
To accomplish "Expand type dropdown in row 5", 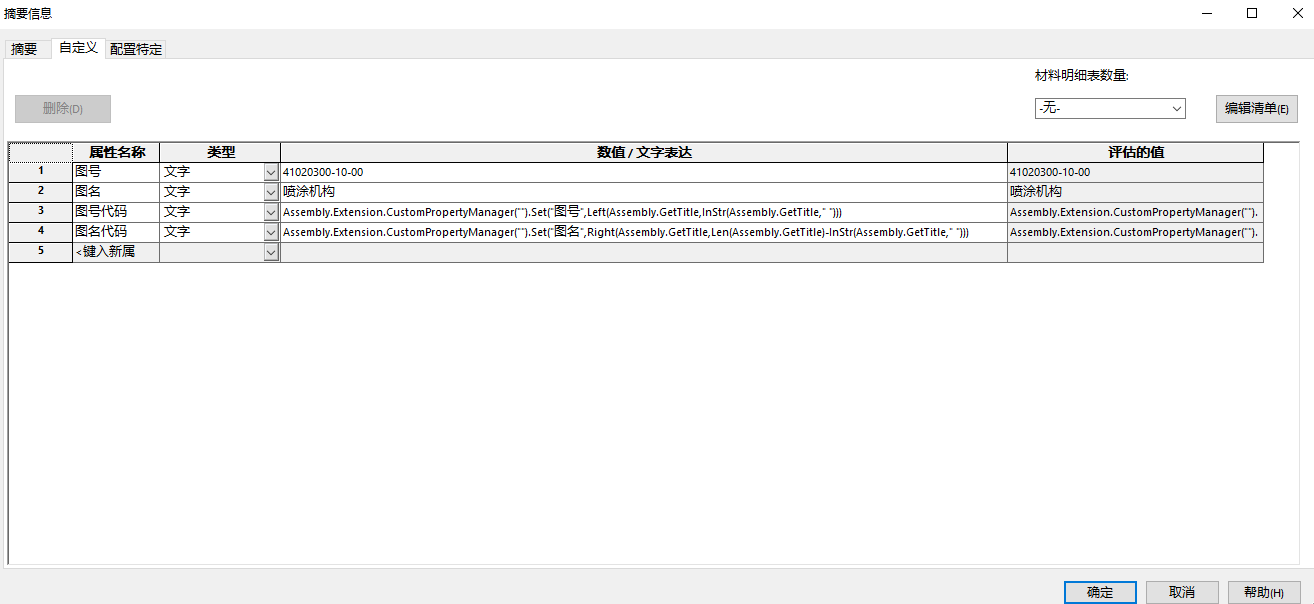I will point(271,252).
